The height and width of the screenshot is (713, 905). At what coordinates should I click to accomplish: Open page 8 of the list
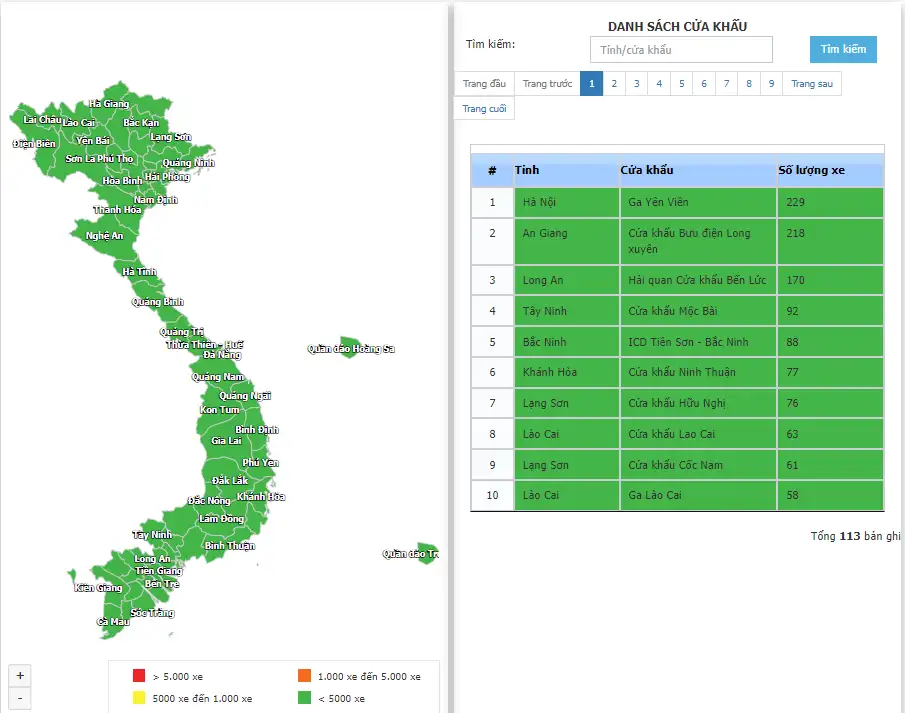coord(749,84)
